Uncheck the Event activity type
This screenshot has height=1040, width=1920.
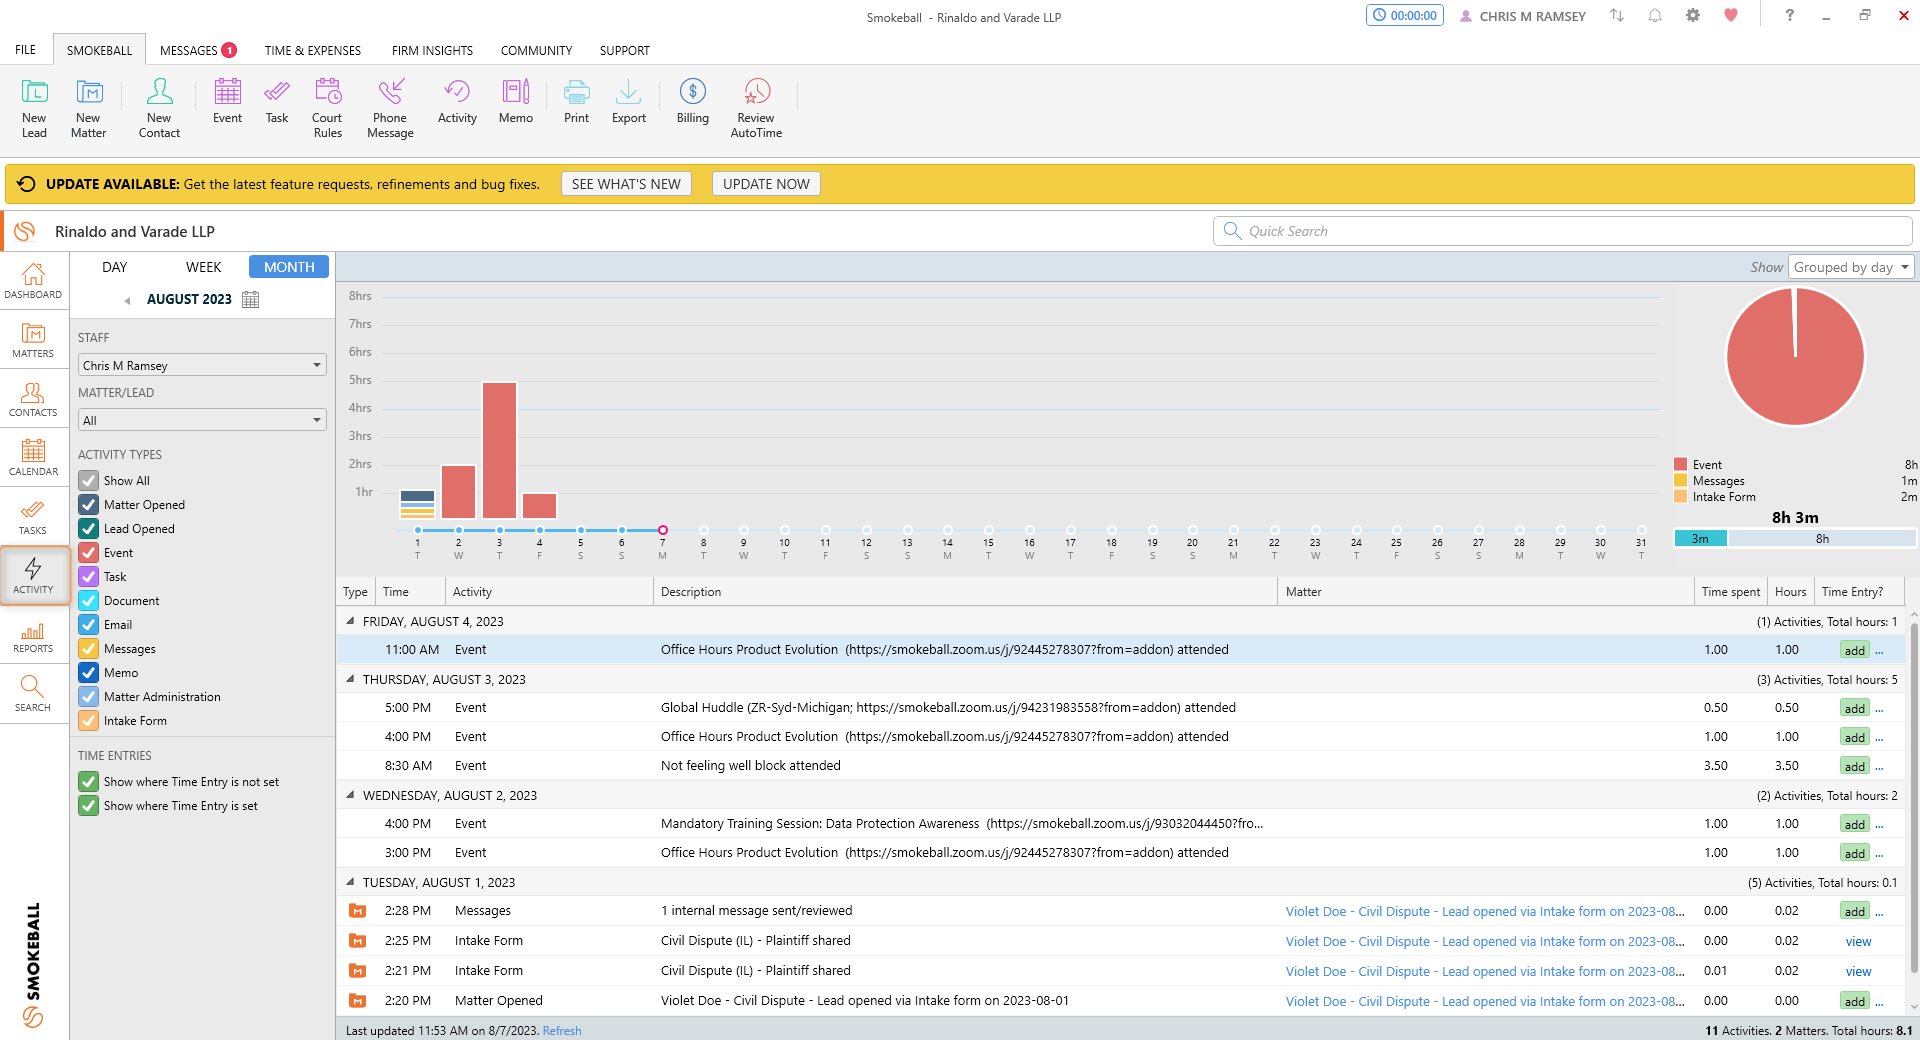[89, 553]
